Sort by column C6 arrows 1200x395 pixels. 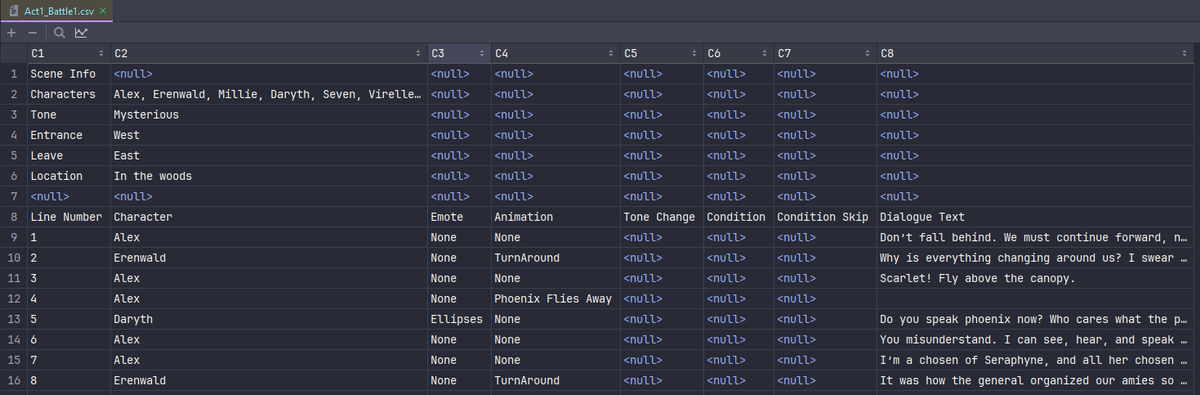coord(764,53)
